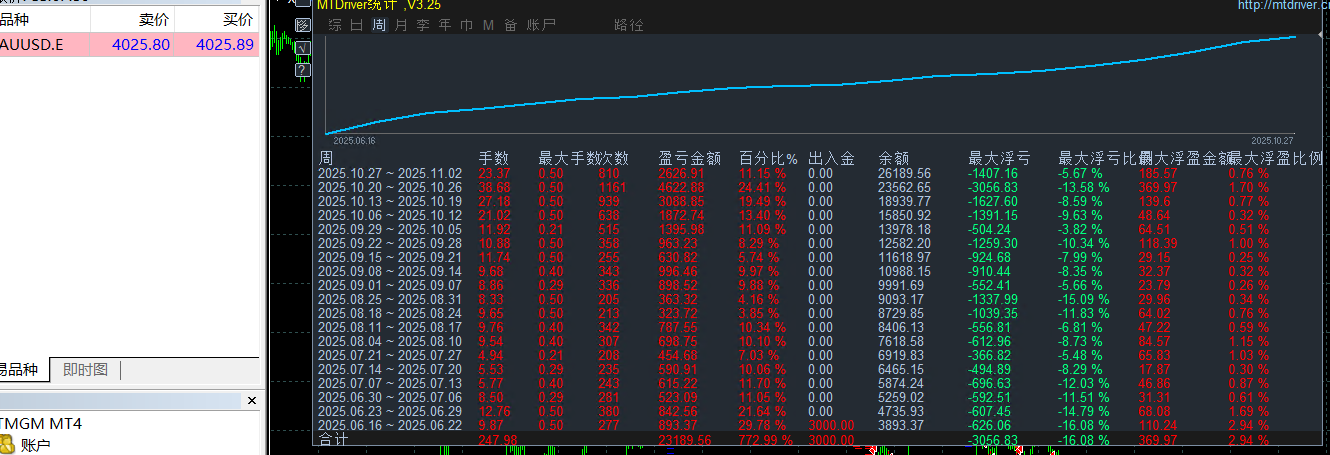Click the 4025.80 bid price cell
Viewport: 1330px width, 455px height.
pos(140,45)
